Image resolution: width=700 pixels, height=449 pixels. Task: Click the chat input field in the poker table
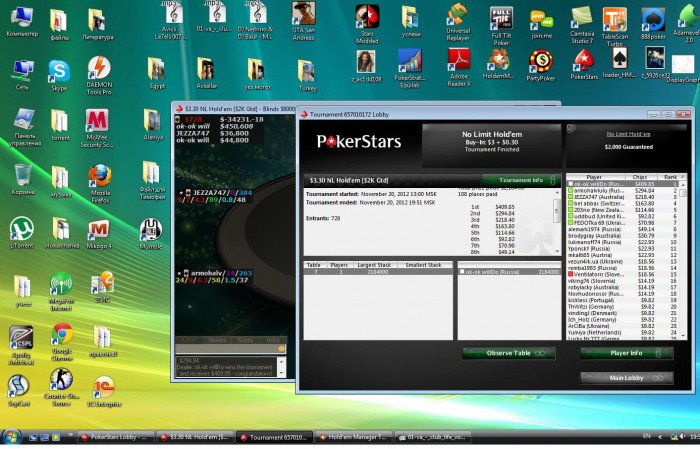pyautogui.click(x=227, y=349)
